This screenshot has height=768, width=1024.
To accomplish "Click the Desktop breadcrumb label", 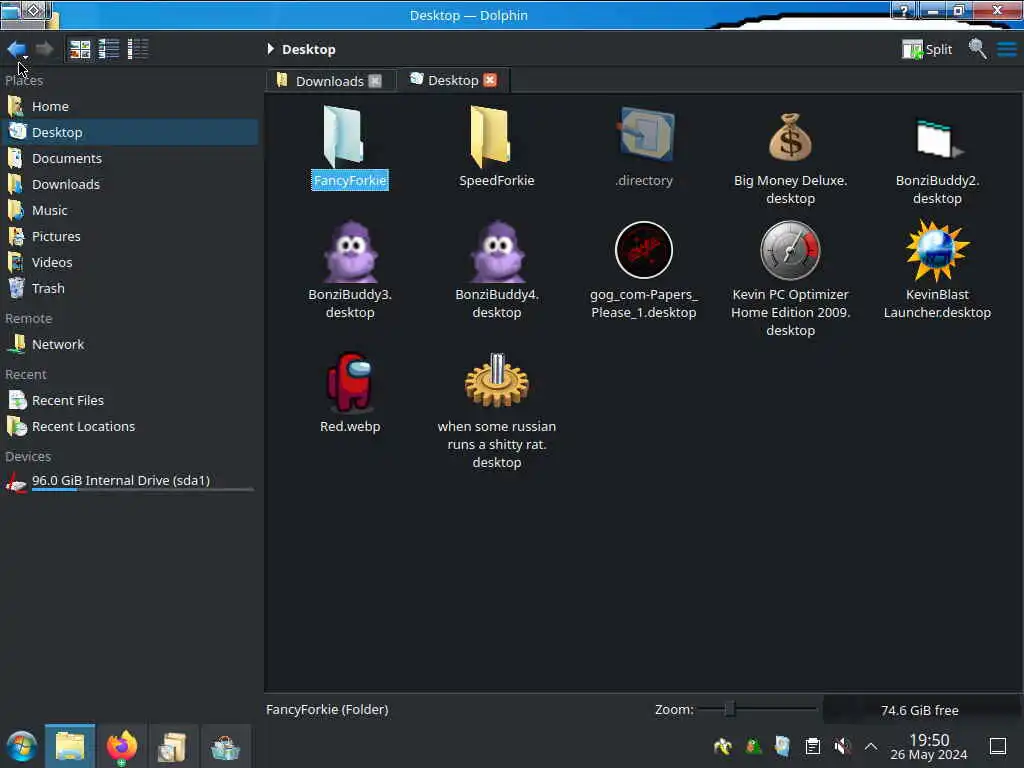I will pos(309,50).
